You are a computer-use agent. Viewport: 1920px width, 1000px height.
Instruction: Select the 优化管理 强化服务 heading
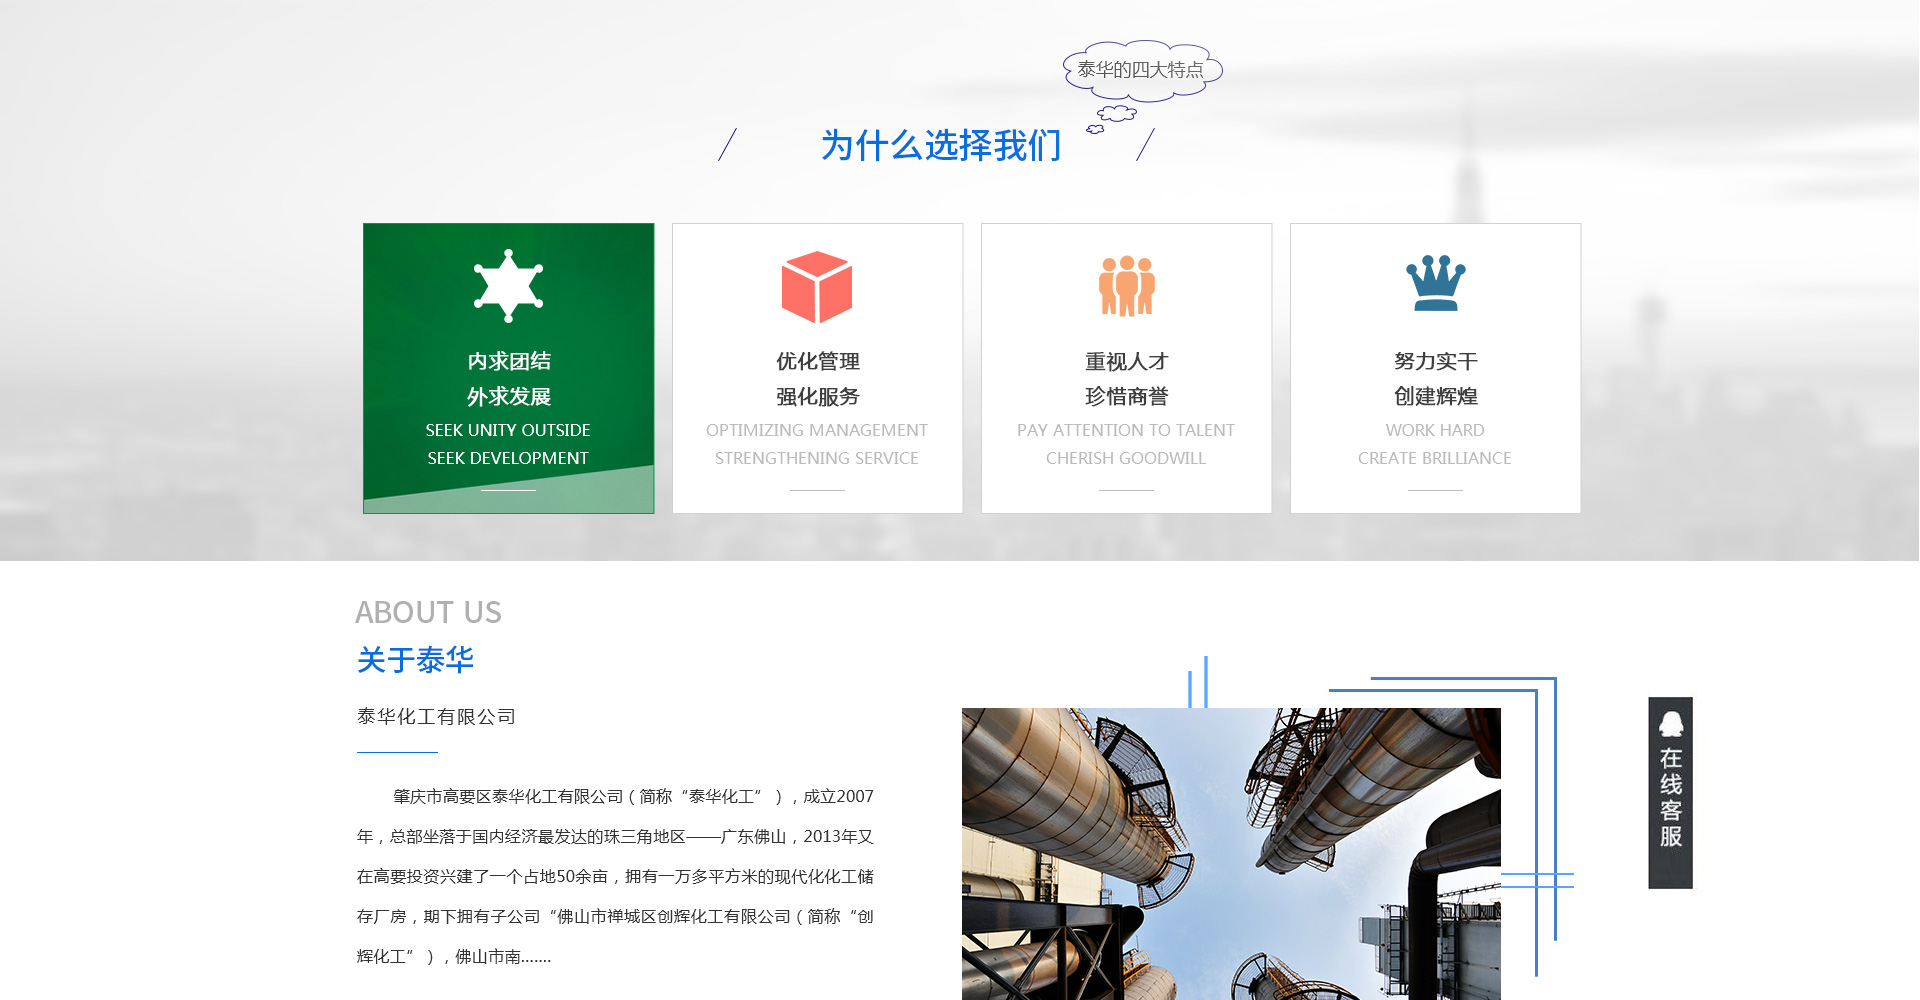tap(817, 379)
